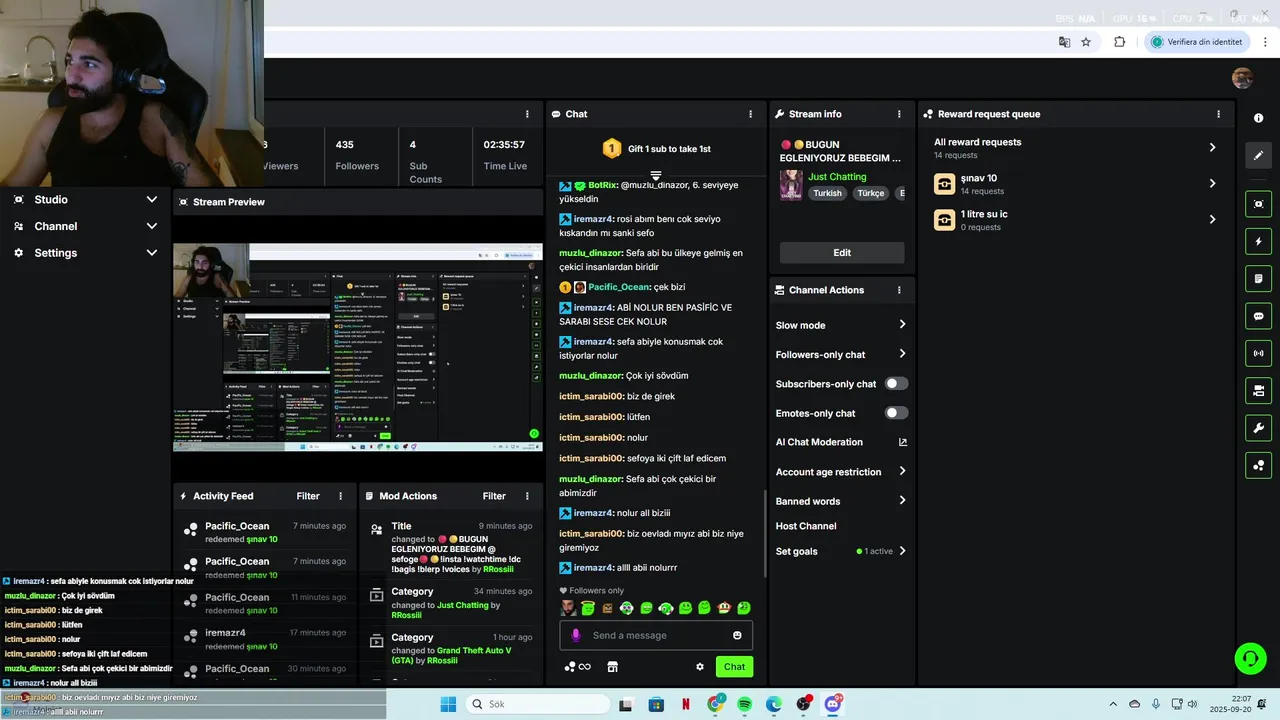Screen dimensions: 1280x720
Task: Toggle Subscribers-only chat switch
Action: pyautogui.click(x=896, y=383)
